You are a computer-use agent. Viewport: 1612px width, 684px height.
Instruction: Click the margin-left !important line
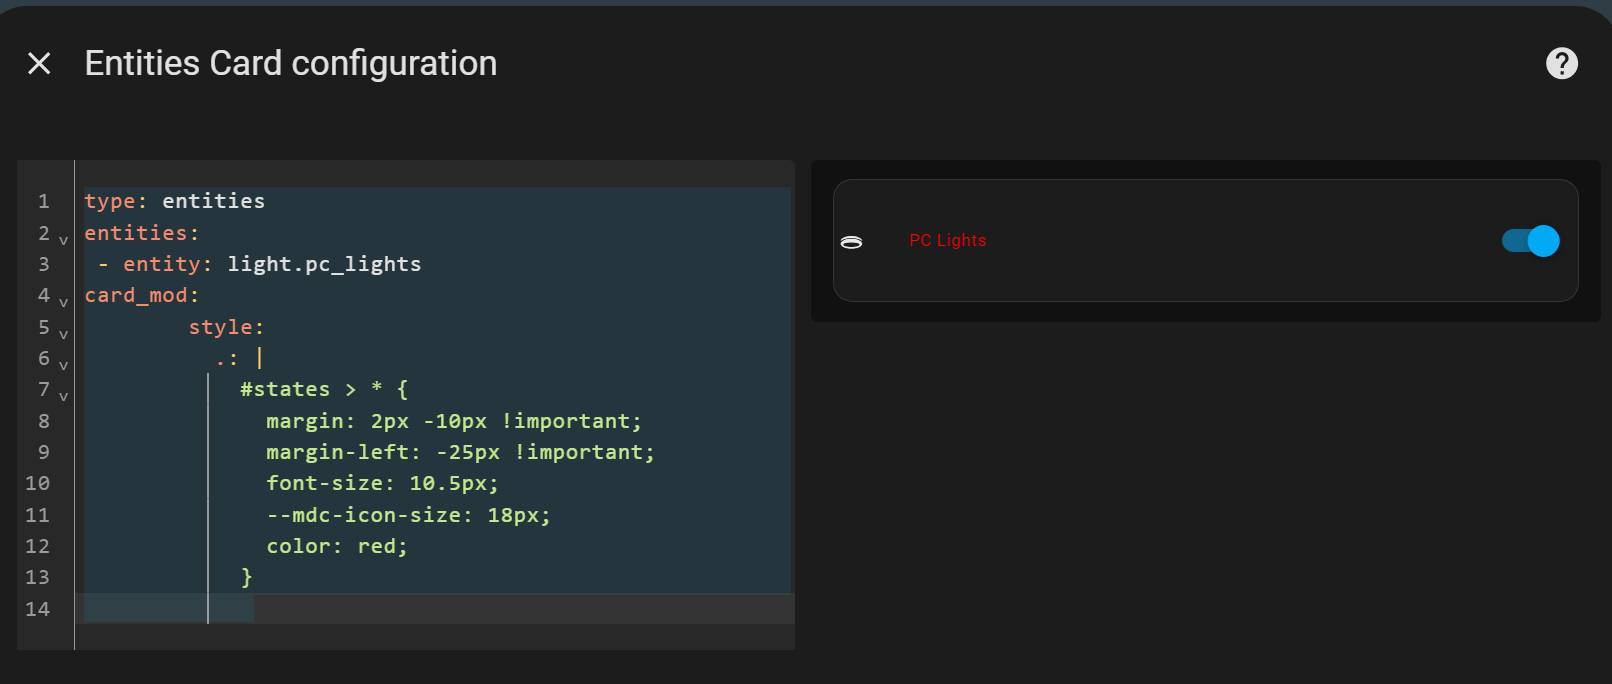pyautogui.click(x=460, y=451)
